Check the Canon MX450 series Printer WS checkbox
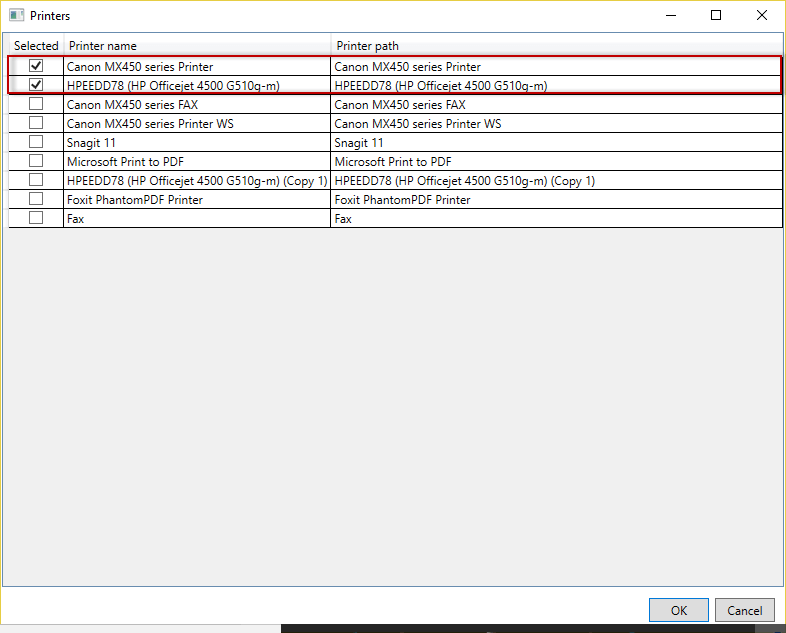The width and height of the screenshot is (786, 633). pyautogui.click(x=36, y=123)
